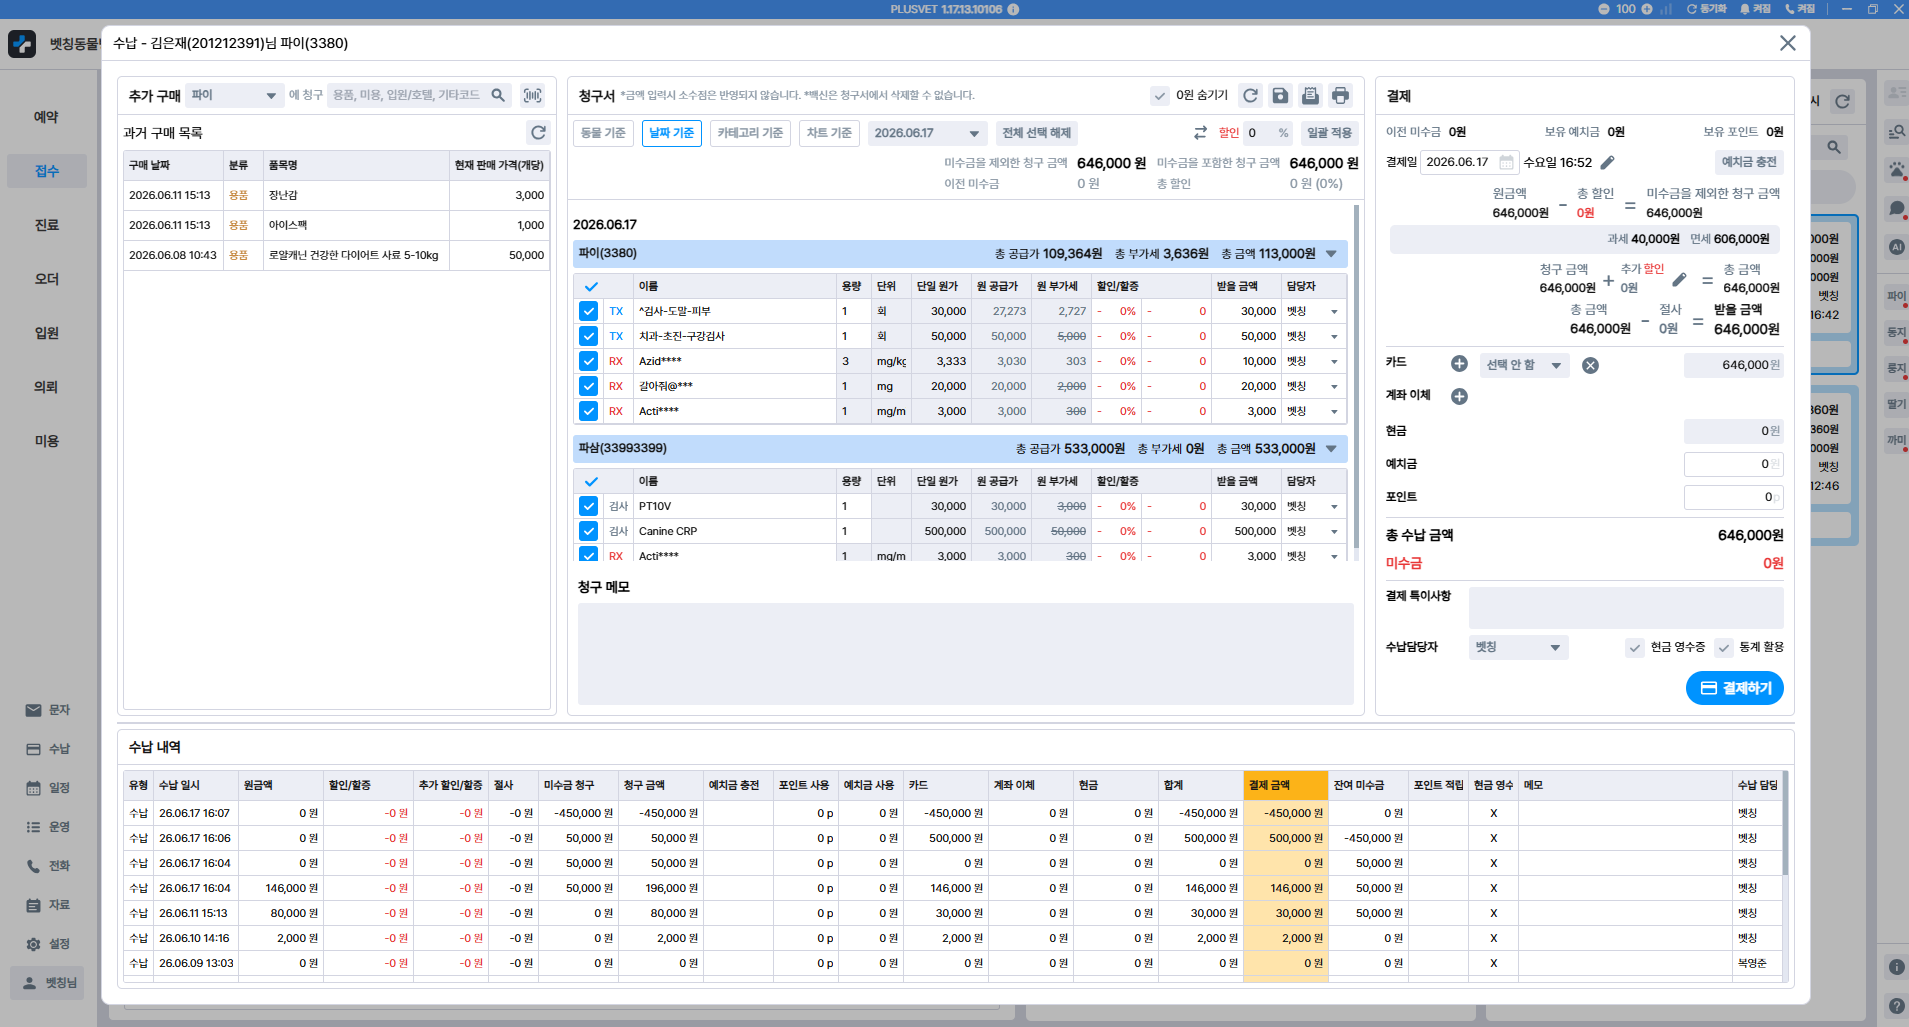This screenshot has height=1027, width=1909.
Task: Collapse the 파삼(33993399) invoice group
Action: 1331,449
